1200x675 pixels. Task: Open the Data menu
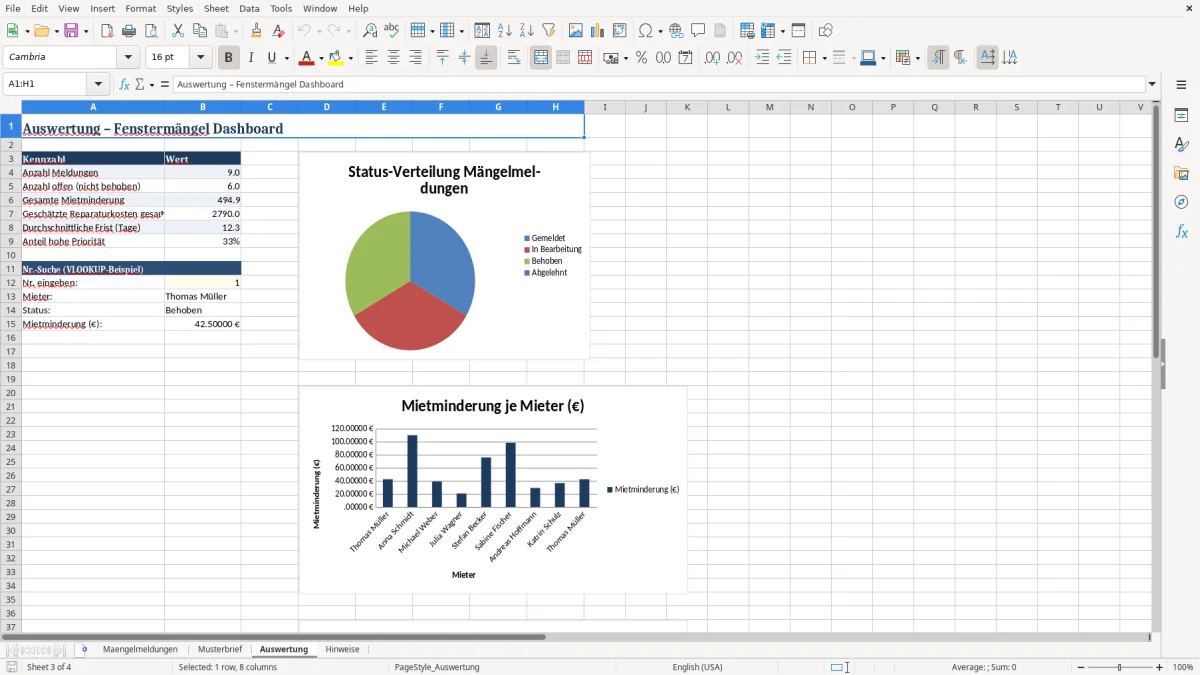click(249, 8)
